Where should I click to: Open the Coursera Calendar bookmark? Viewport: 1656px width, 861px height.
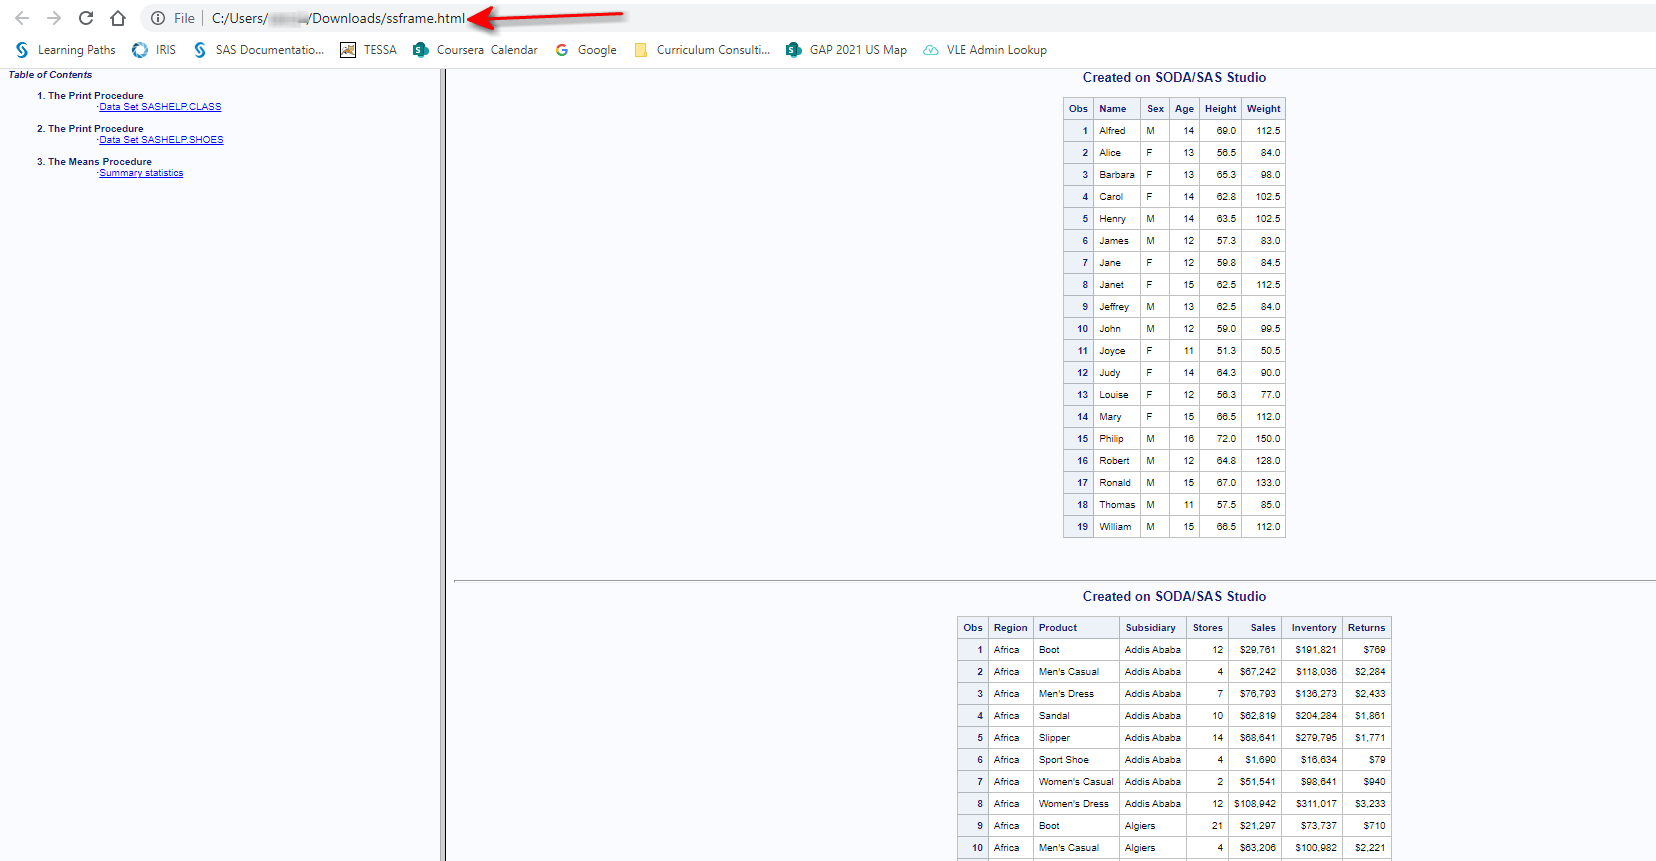[475, 50]
